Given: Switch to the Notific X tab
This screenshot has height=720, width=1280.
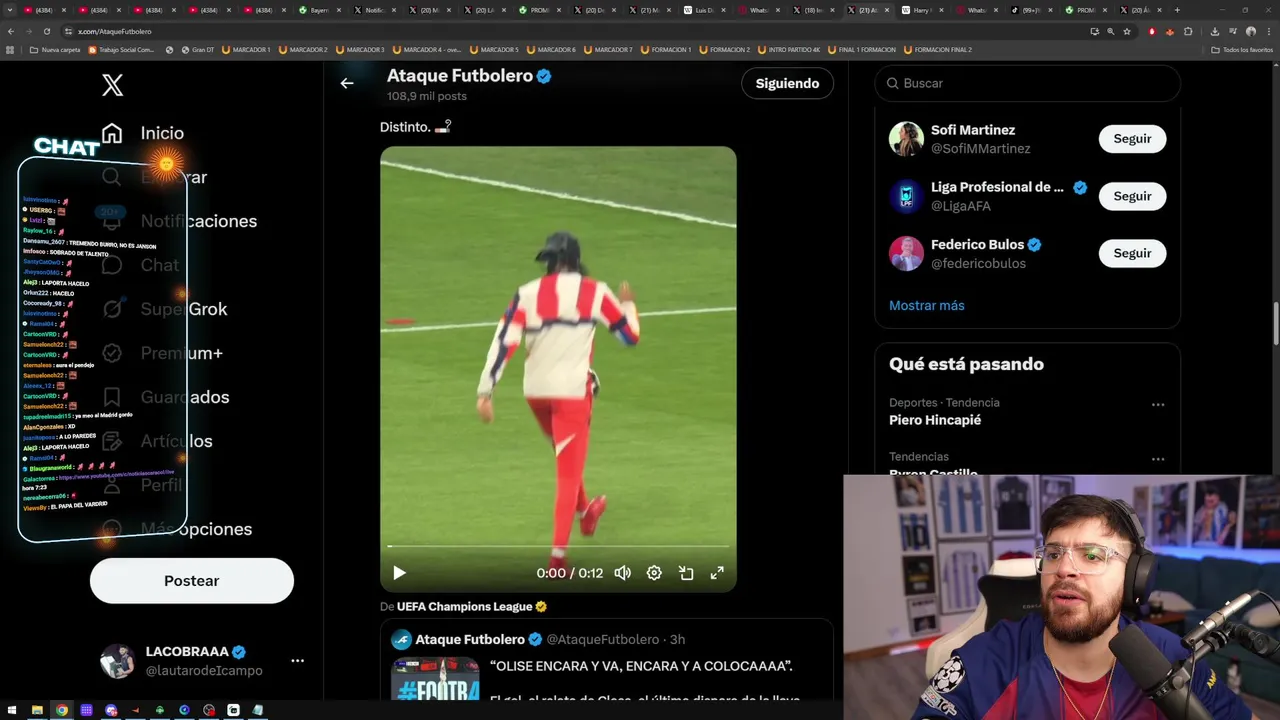Looking at the screenshot, I should coord(374,10).
